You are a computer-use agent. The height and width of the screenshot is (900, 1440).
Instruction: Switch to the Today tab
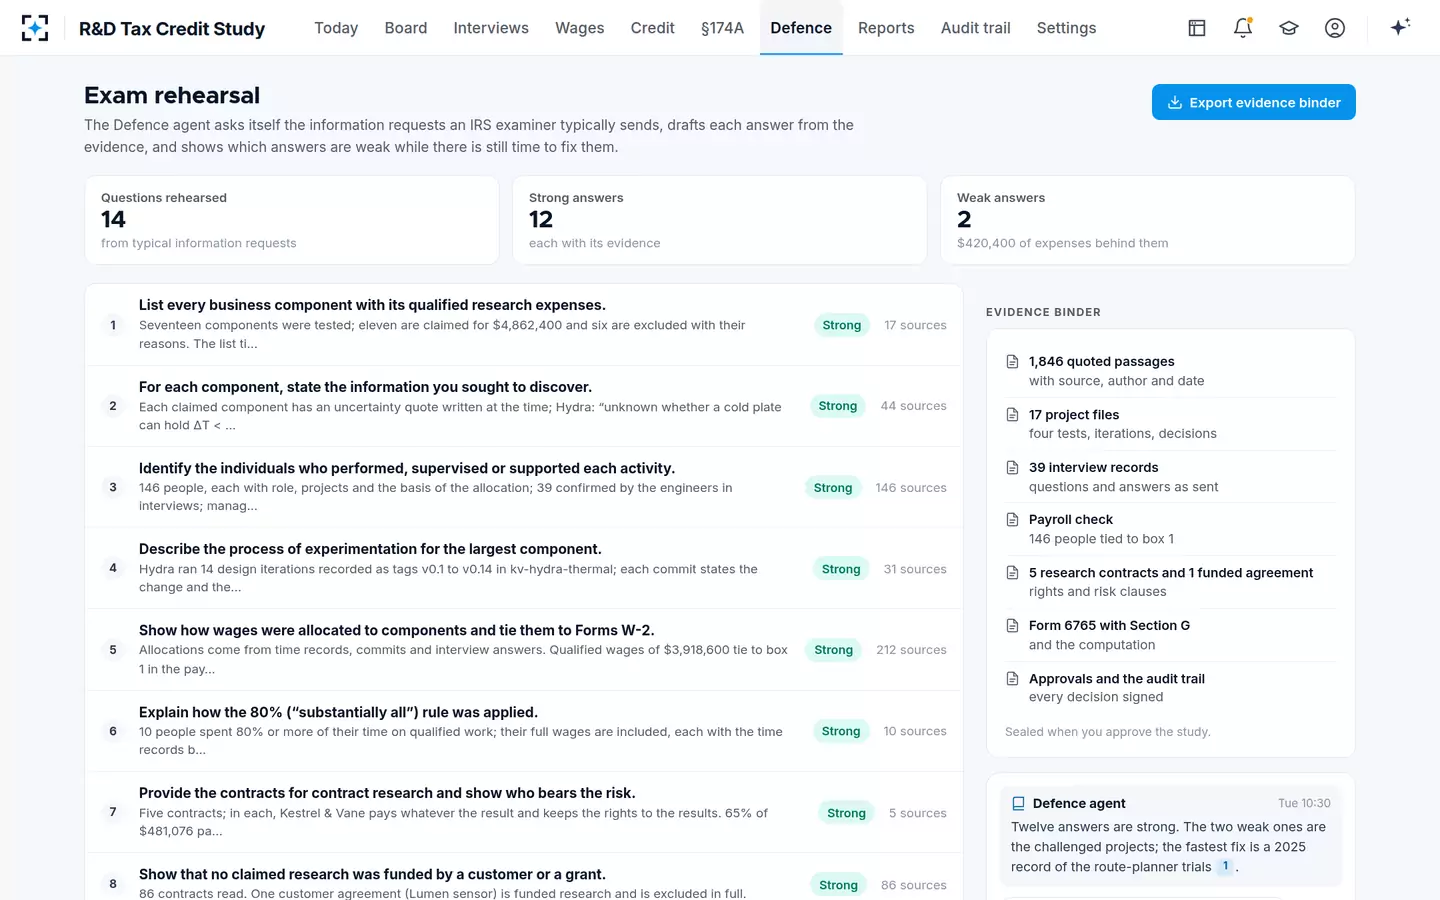(x=336, y=28)
